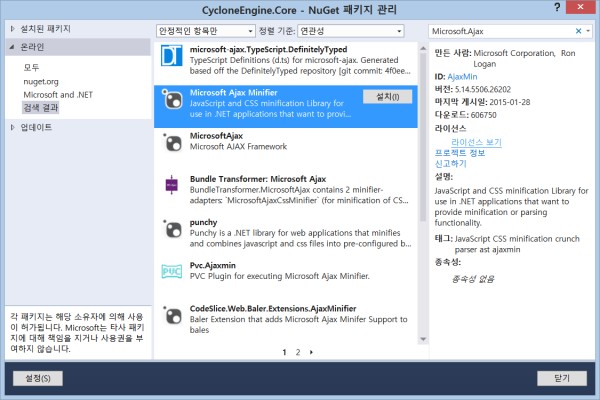This screenshot has width=600, height=400.
Task: Open the AjaxMin ID link
Action: 462,77
